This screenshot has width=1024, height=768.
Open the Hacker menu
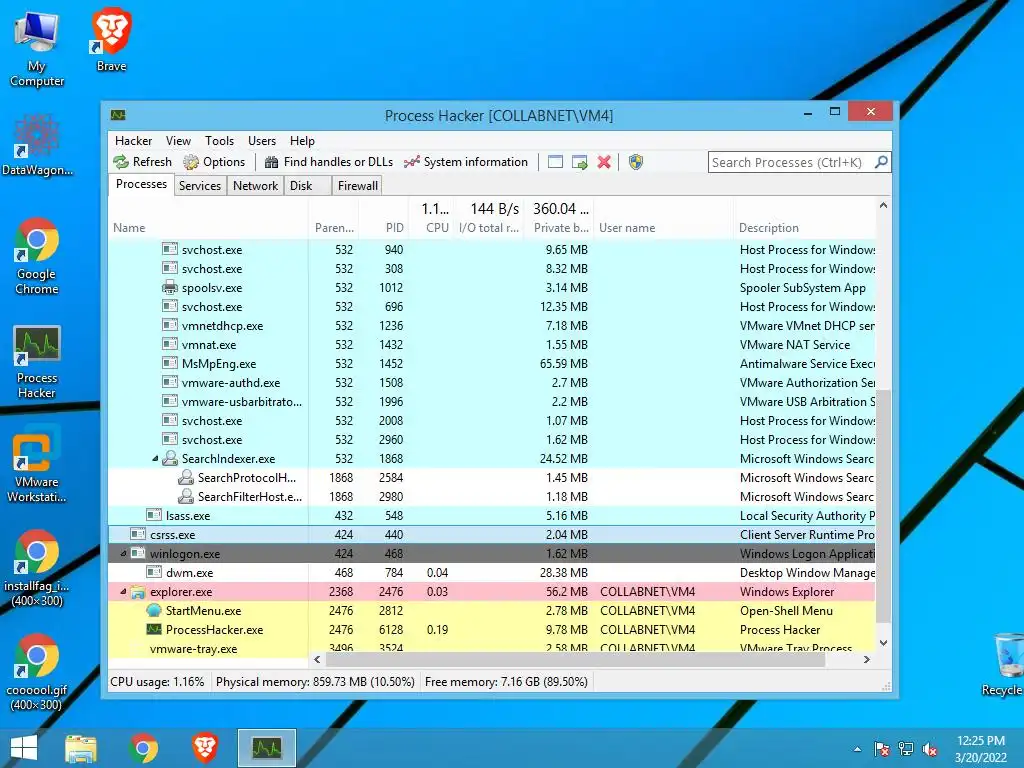[133, 141]
